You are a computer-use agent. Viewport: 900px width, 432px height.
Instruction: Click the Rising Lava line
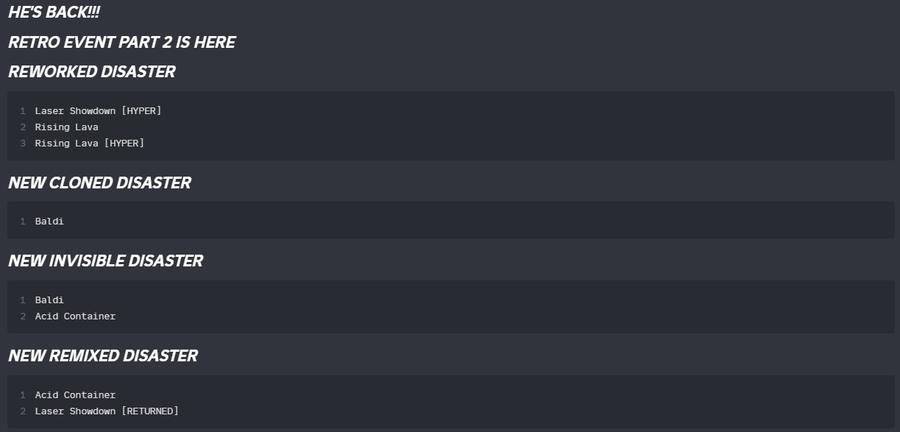(x=67, y=127)
